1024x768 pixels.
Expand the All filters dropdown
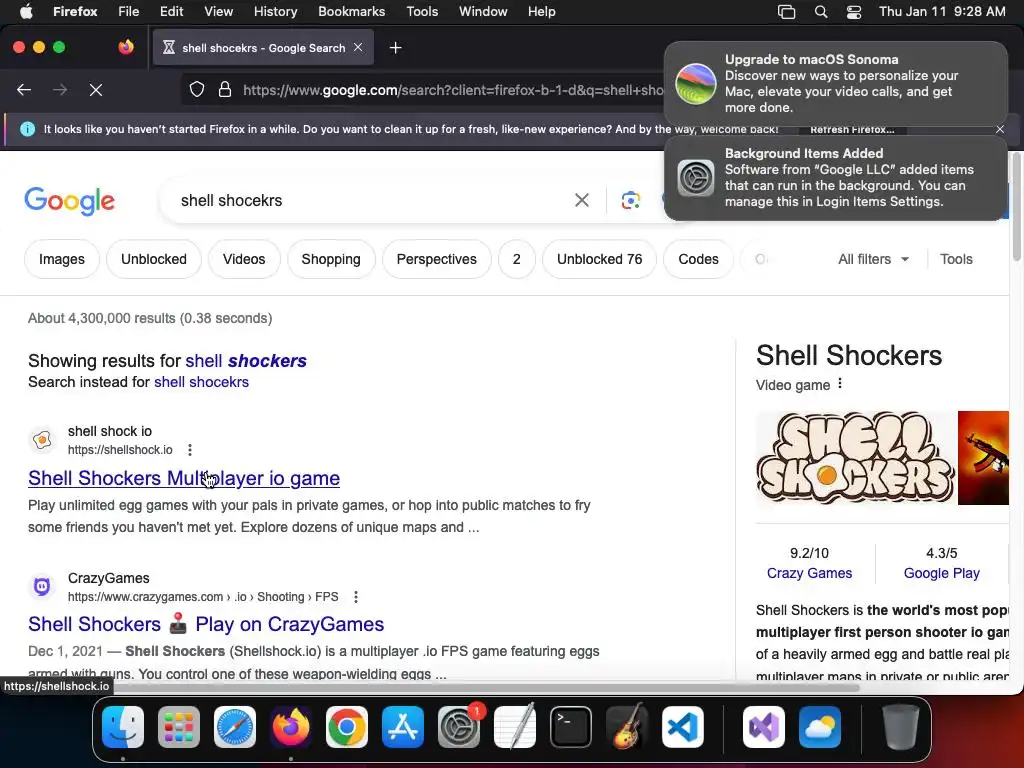(873, 259)
